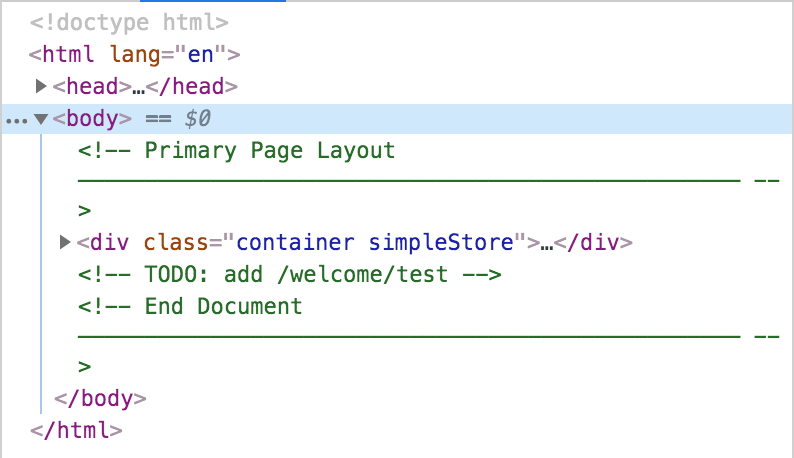Select the div class container simpleStore row

(354, 242)
